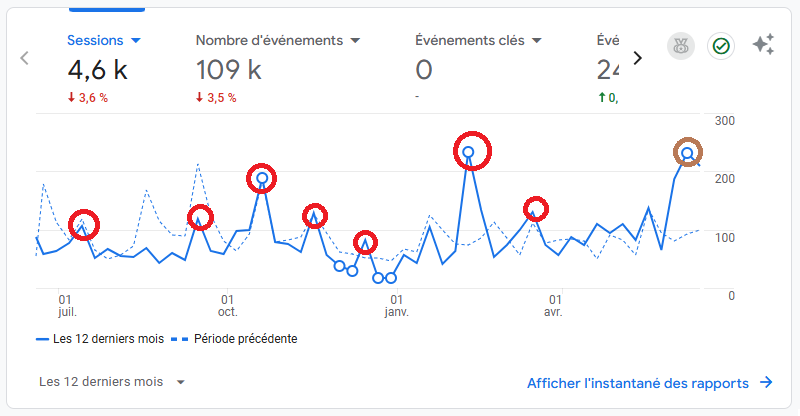Image resolution: width=800 pixels, height=416 pixels.
Task: Open the sparkle insights icon
Action: point(763,45)
